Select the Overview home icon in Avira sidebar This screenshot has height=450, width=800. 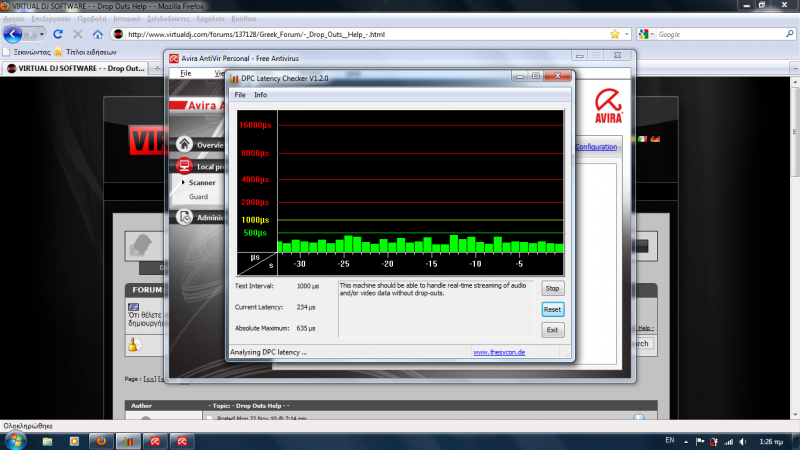click(184, 144)
